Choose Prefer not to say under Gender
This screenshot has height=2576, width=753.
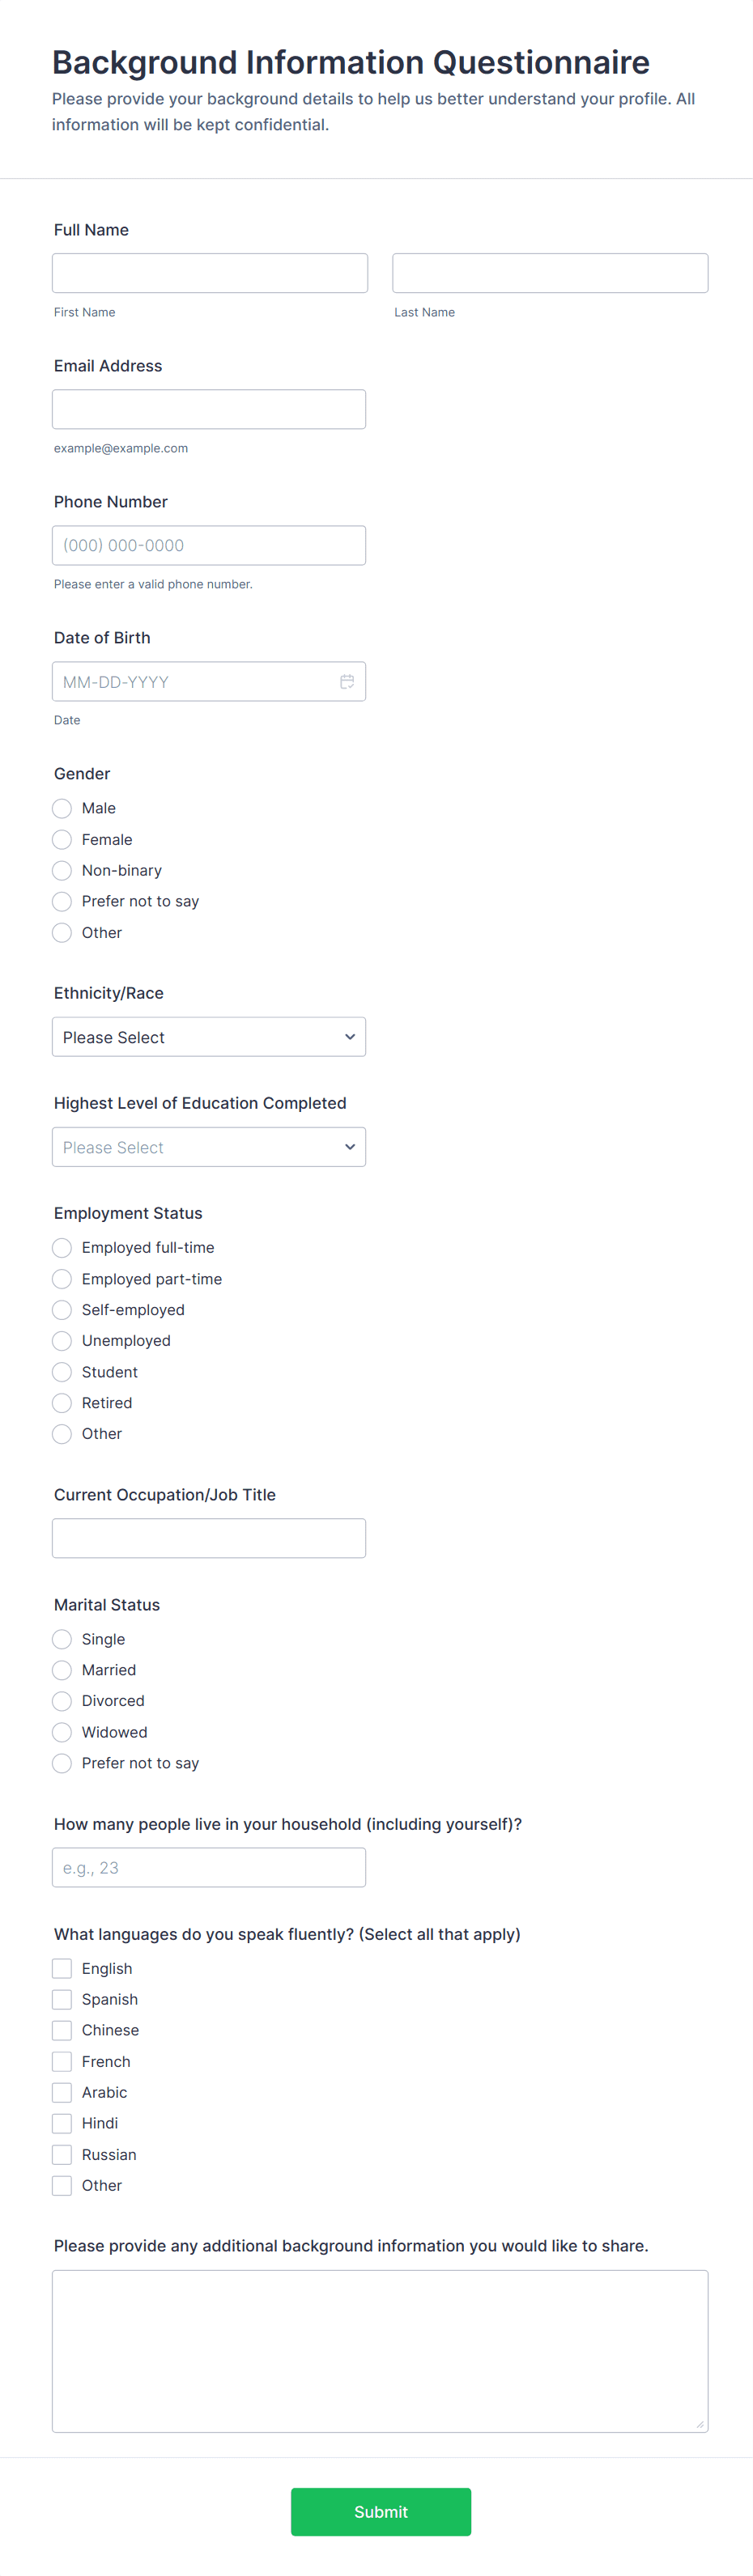tap(62, 901)
